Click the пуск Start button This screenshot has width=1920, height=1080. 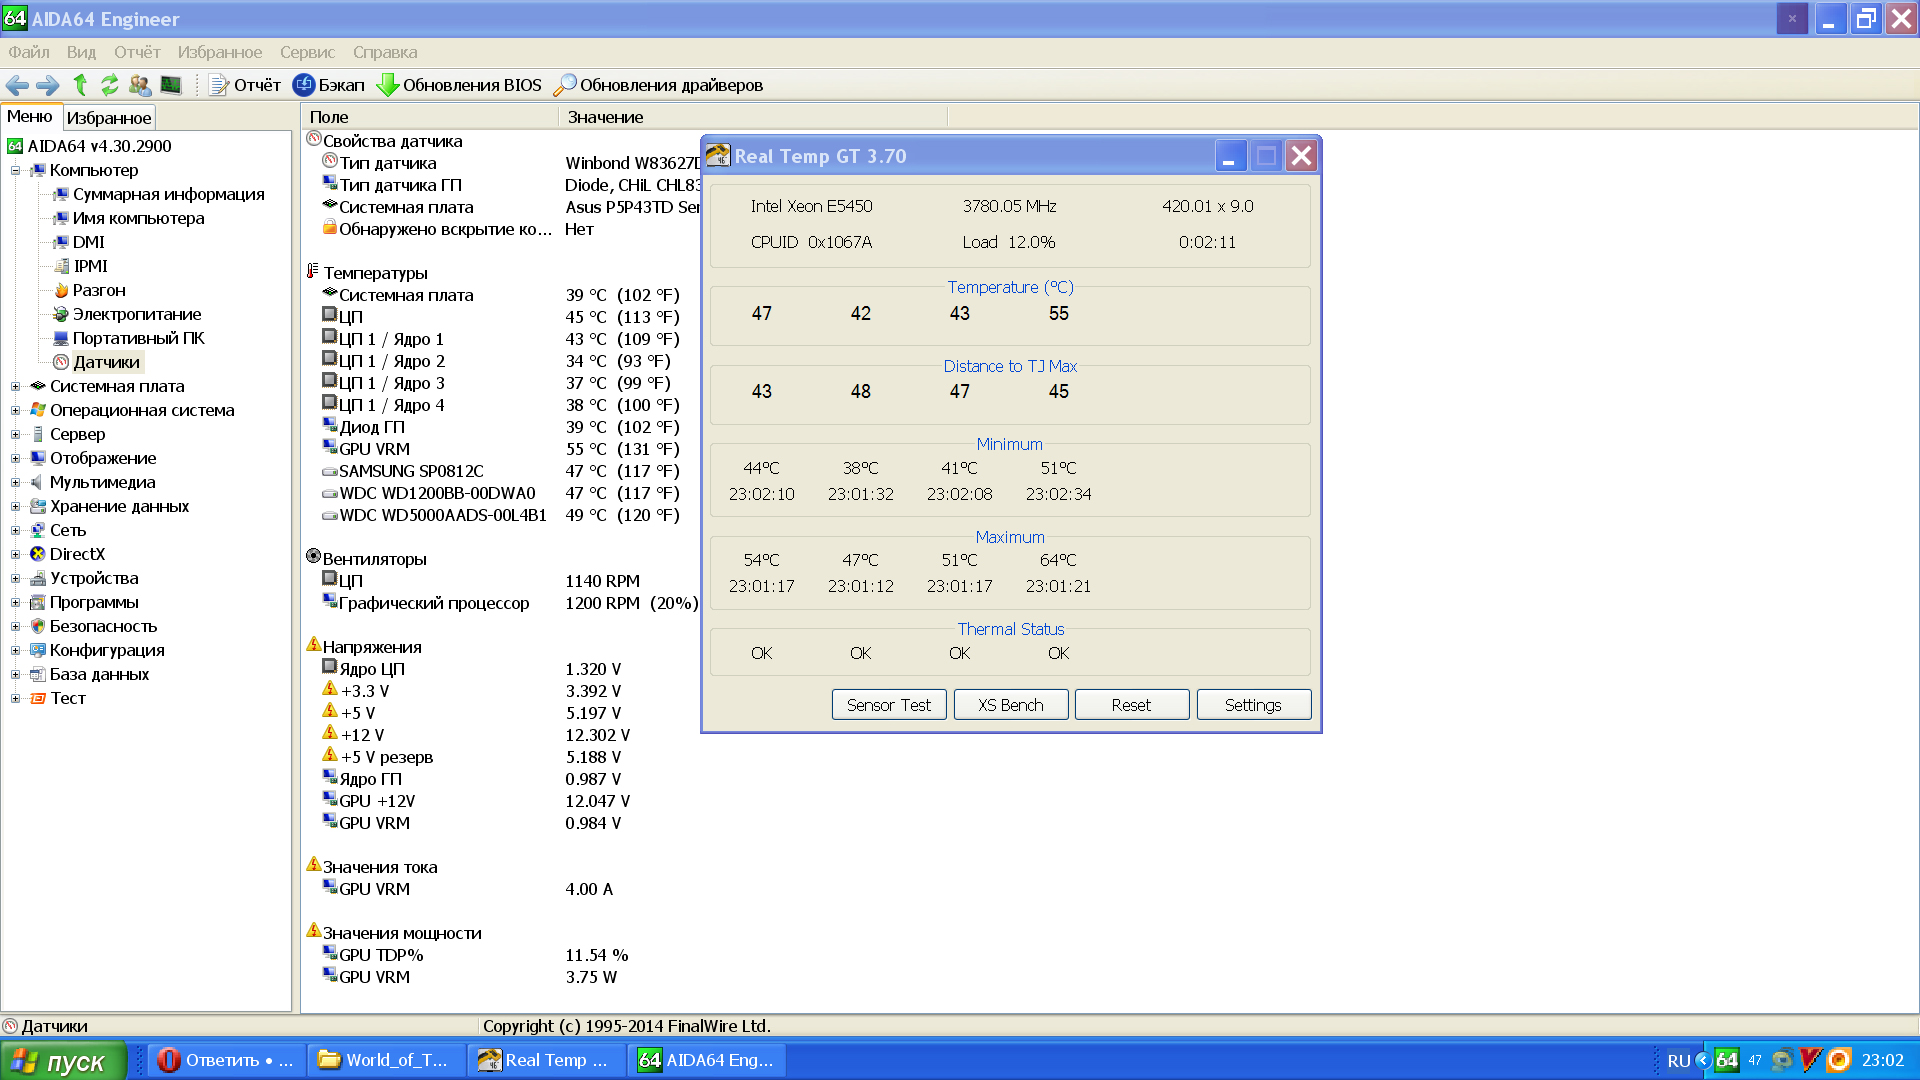62,1061
